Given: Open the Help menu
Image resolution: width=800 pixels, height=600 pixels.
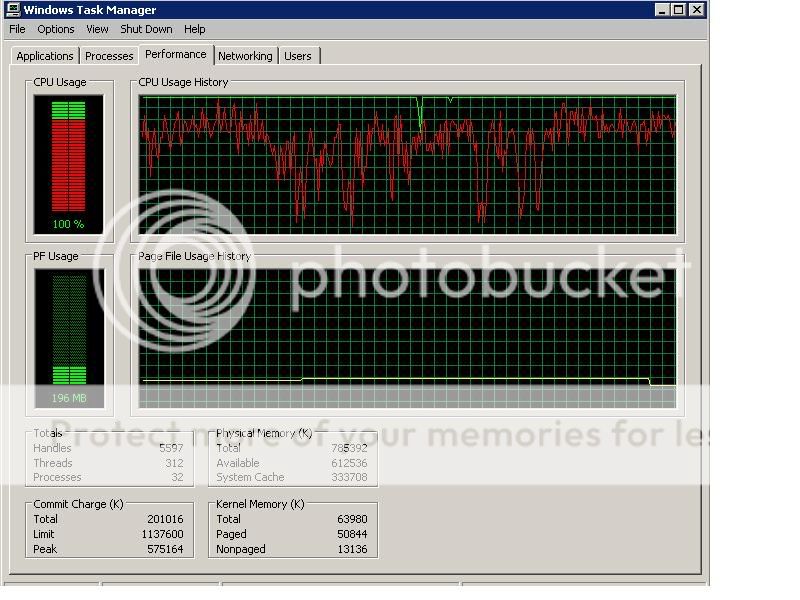Looking at the screenshot, I should 195,29.
